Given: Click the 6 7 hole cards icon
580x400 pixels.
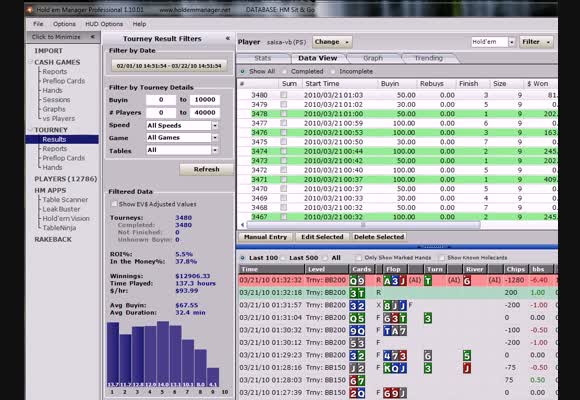Looking at the screenshot, I should (x=357, y=380).
